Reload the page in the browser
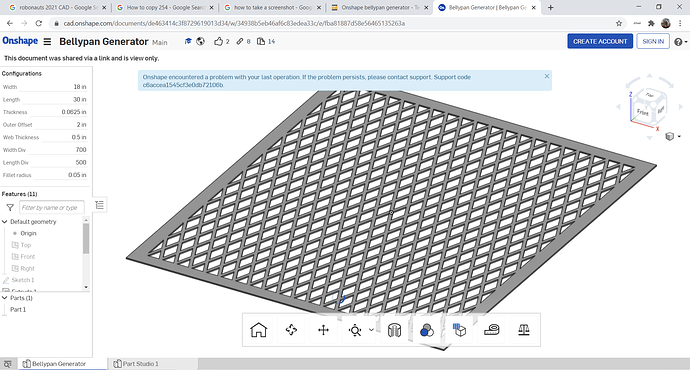Screen dimensions: 690x370 (x=39, y=23)
